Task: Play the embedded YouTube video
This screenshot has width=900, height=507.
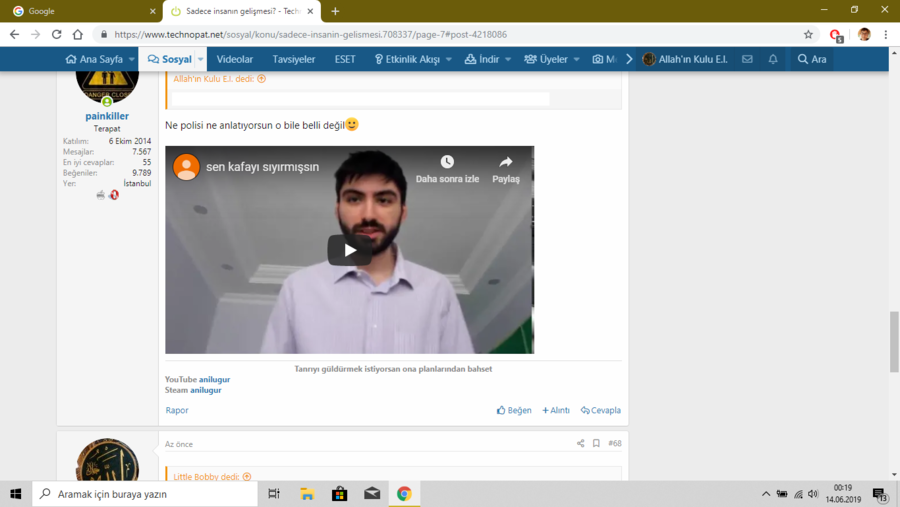Action: coord(350,250)
